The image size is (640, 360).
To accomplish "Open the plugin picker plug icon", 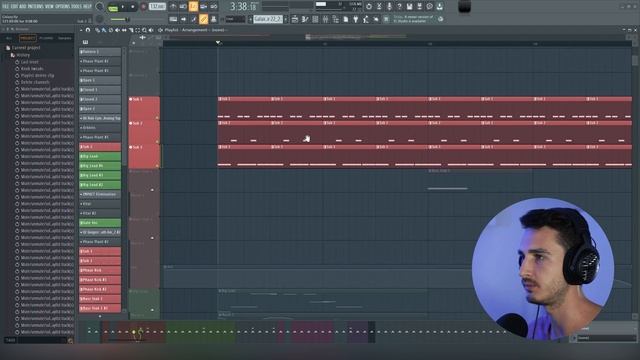I will 356,19.
